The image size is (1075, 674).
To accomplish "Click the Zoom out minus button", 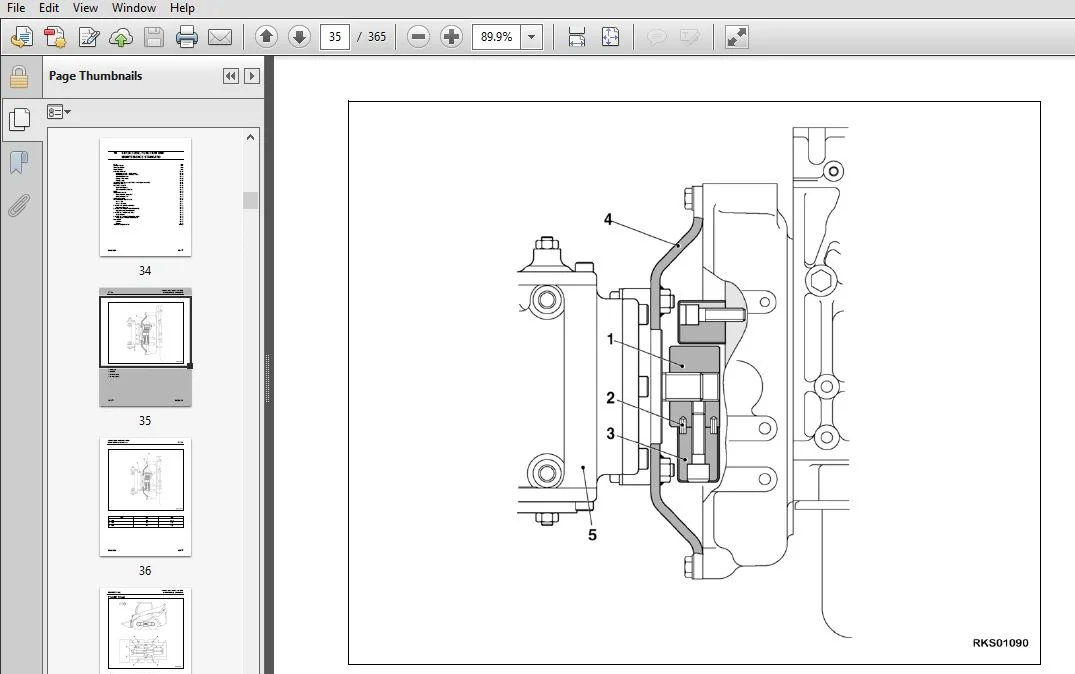I will 418,36.
